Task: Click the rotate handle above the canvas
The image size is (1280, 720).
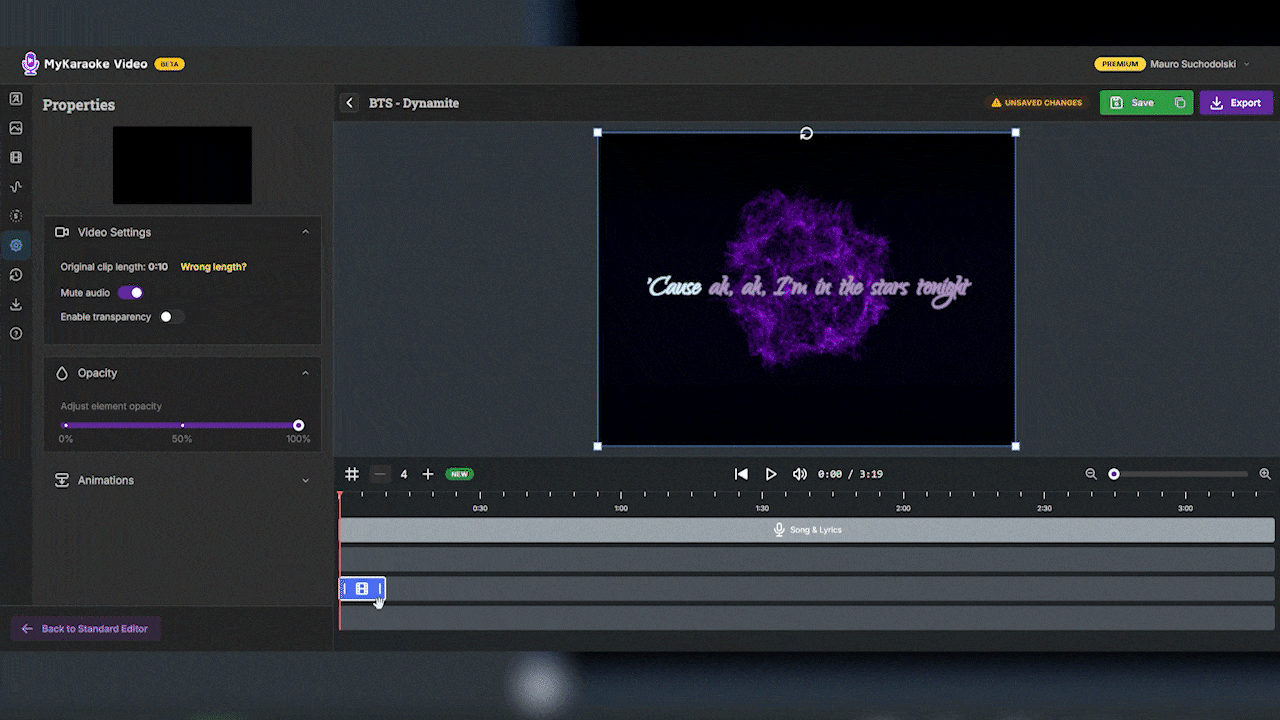Action: pyautogui.click(x=806, y=133)
